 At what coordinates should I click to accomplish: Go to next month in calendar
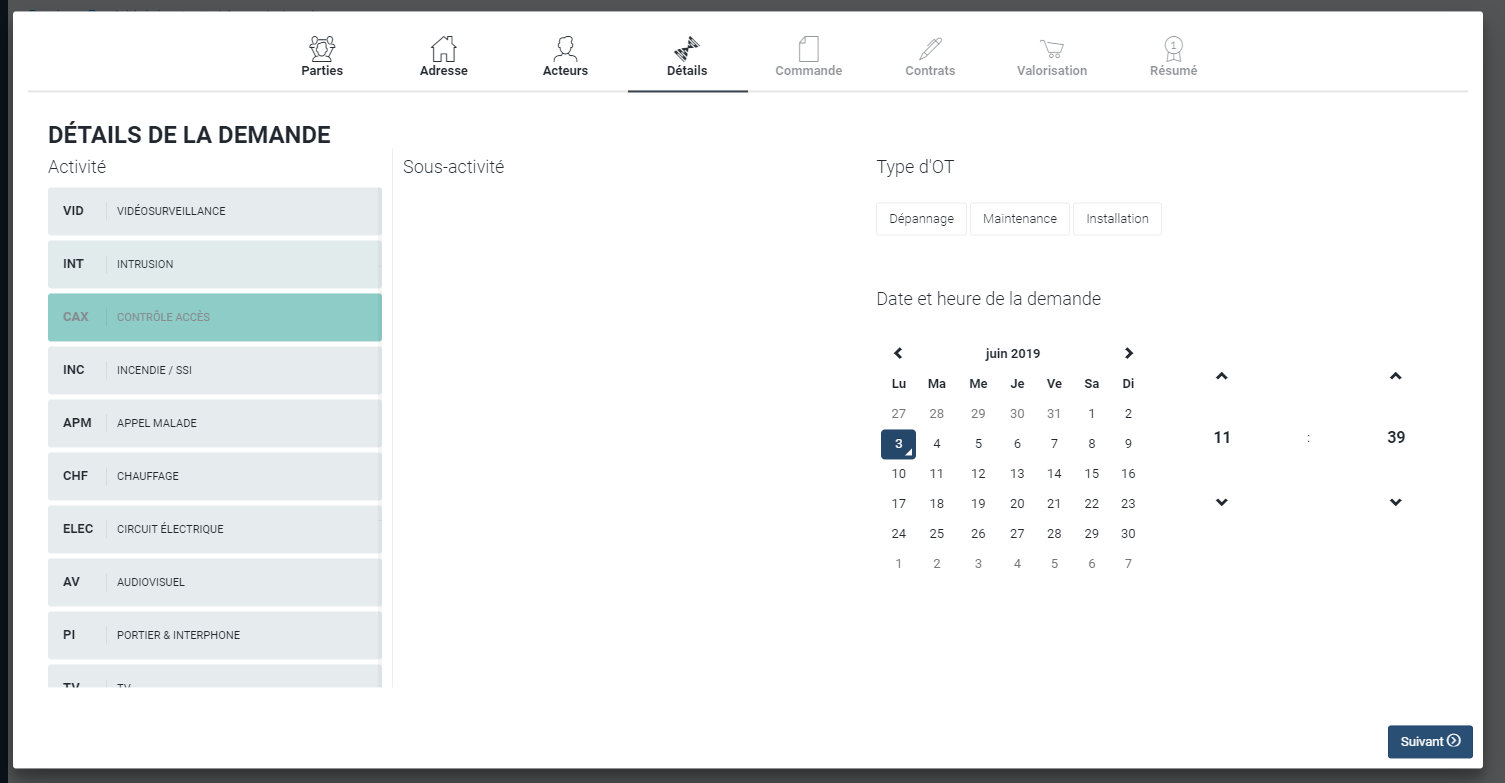click(x=1128, y=353)
